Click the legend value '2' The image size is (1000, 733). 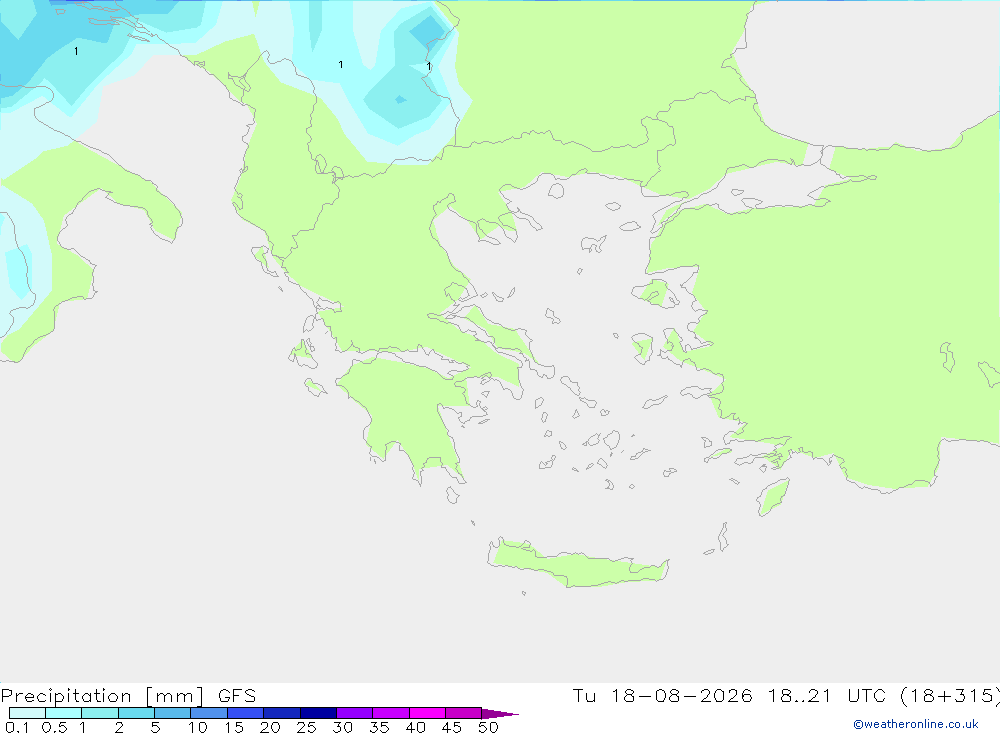(119, 727)
